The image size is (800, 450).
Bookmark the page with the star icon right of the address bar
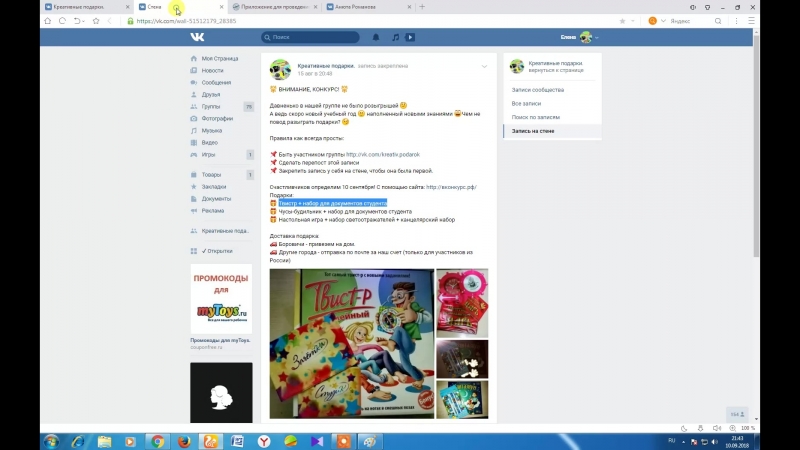pos(622,21)
